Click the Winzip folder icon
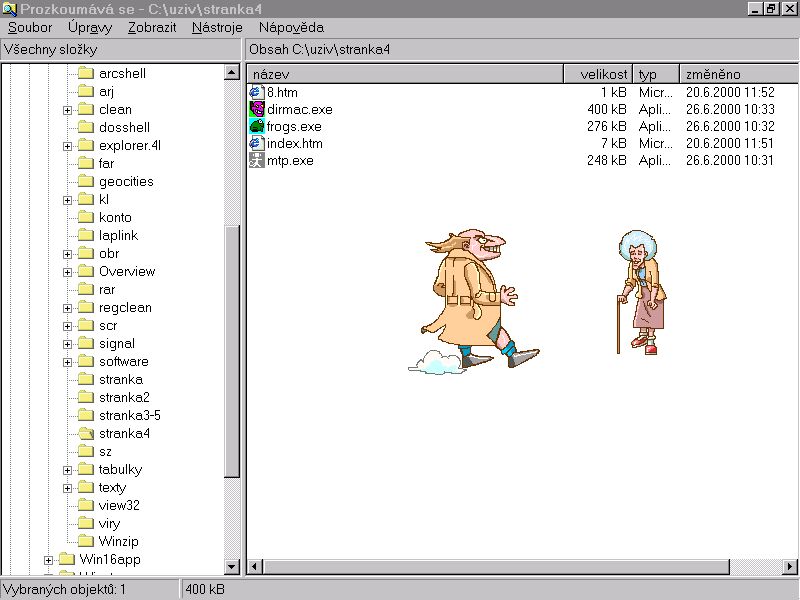The height and width of the screenshot is (600, 800). [85, 542]
